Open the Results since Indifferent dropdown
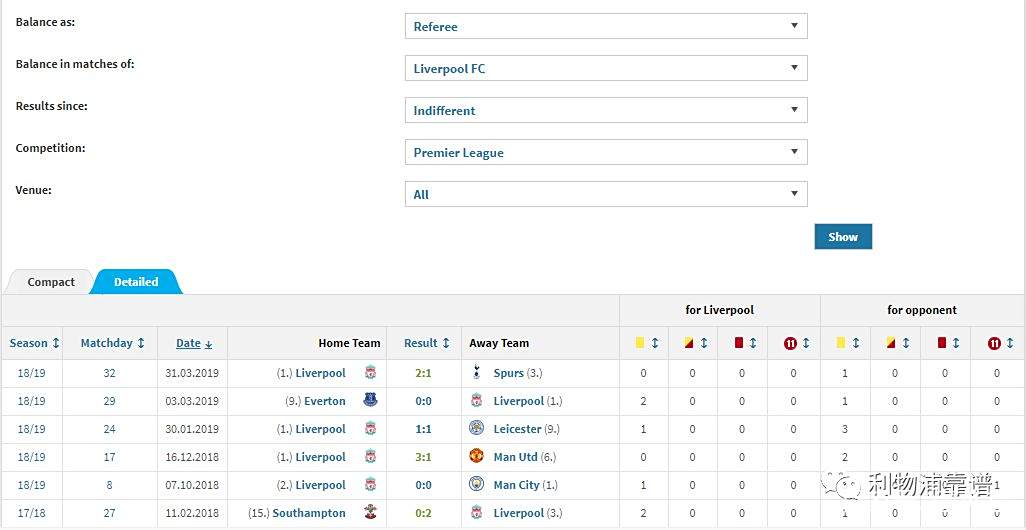This screenshot has width=1026, height=530. (x=606, y=110)
